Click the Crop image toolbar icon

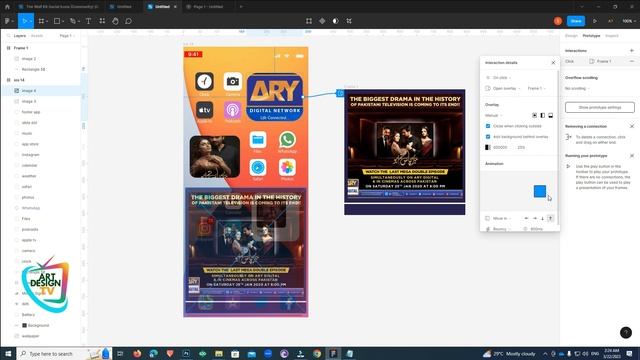[349, 21]
